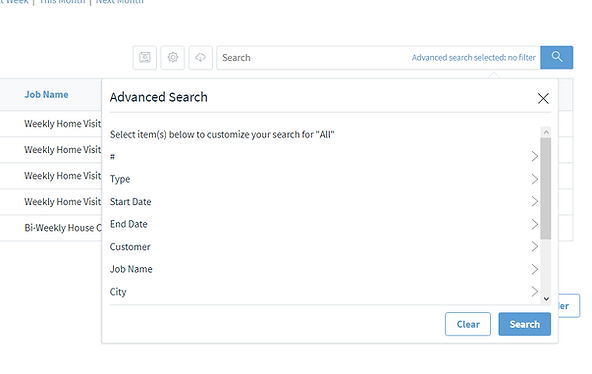Sort by the Job Name column header
This screenshot has width=592, height=374.
click(46, 94)
